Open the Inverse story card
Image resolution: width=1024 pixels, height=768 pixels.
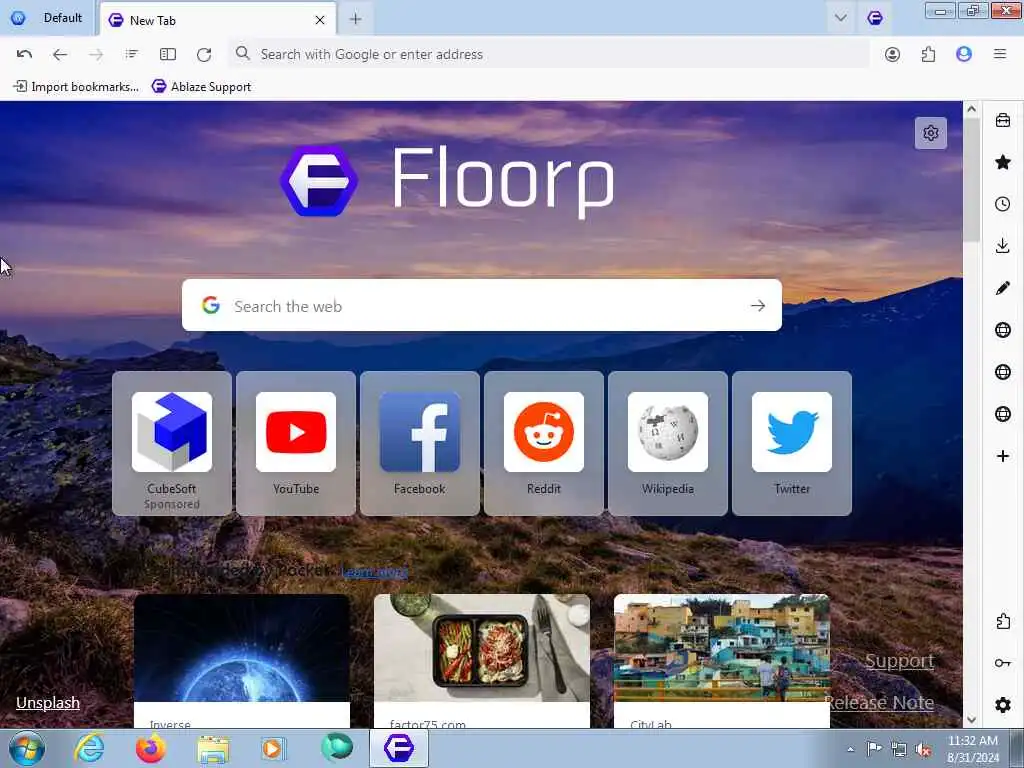point(242,661)
